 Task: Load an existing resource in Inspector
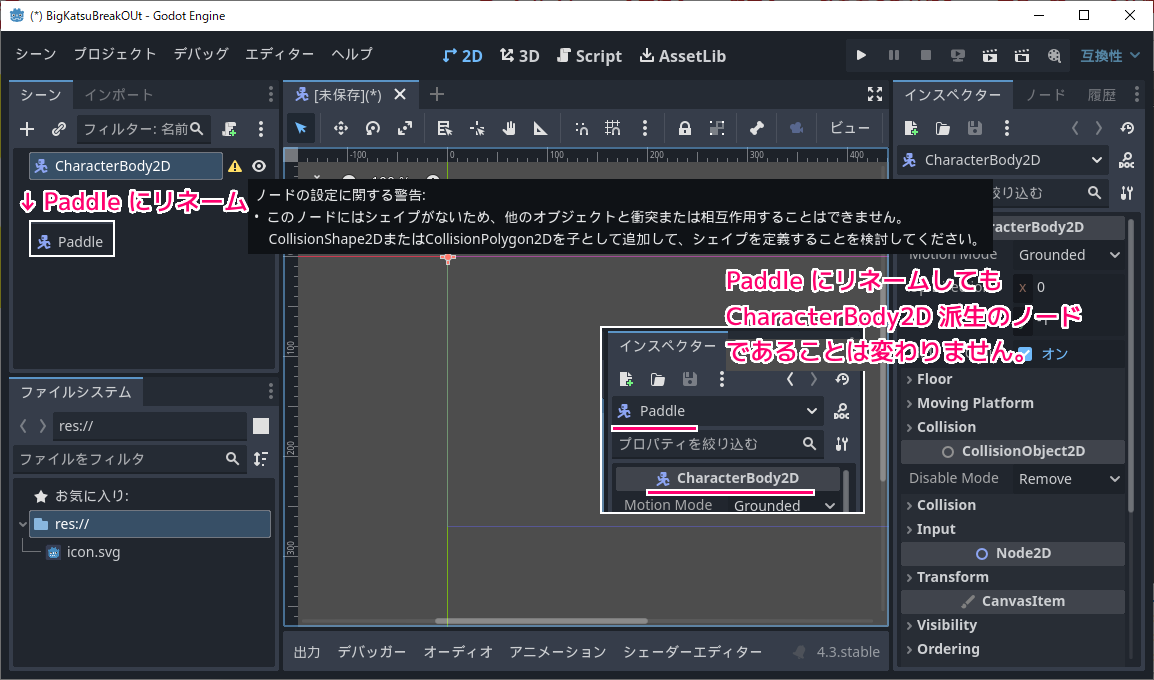pos(943,128)
